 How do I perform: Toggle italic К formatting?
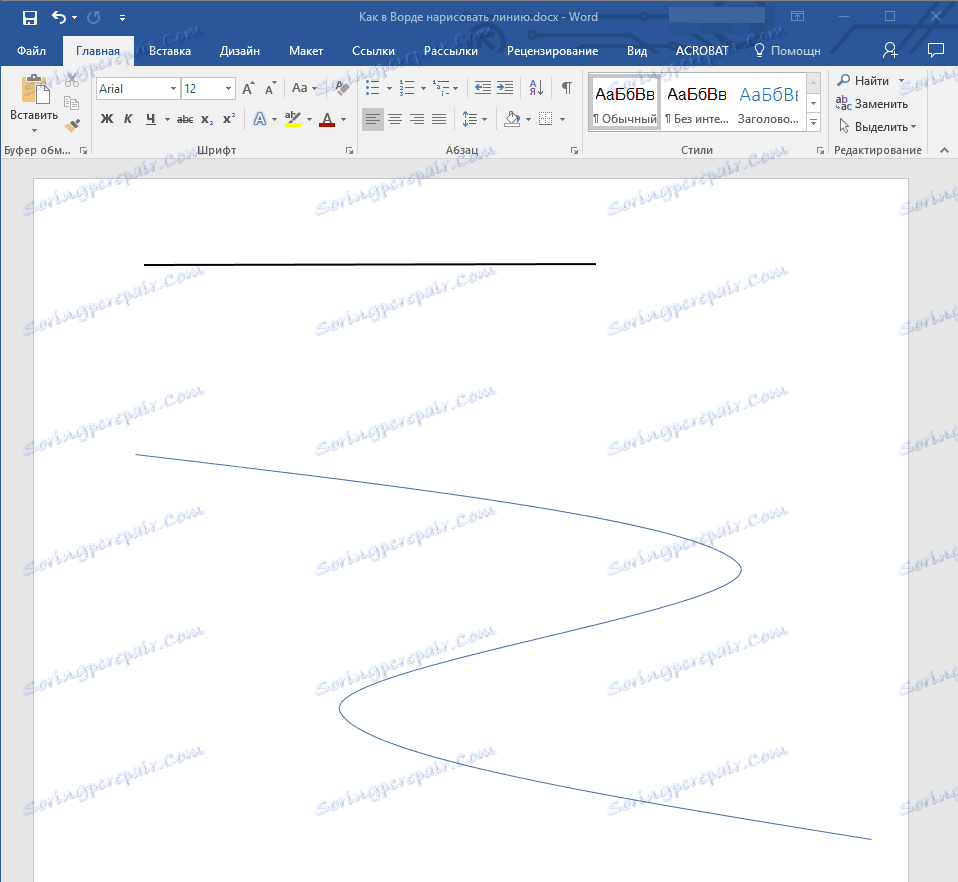click(128, 119)
